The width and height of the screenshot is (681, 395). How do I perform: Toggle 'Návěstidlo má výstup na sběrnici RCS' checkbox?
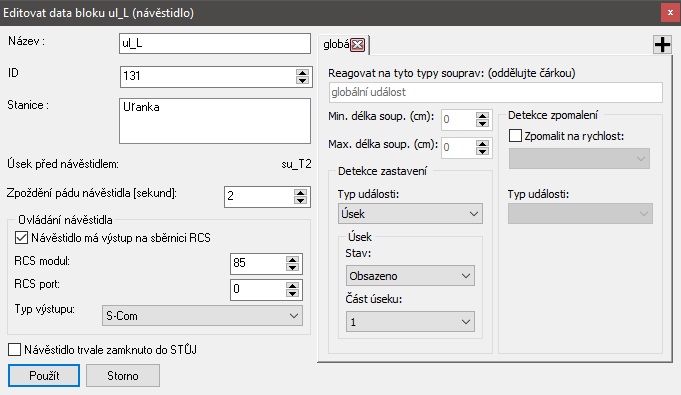21,238
